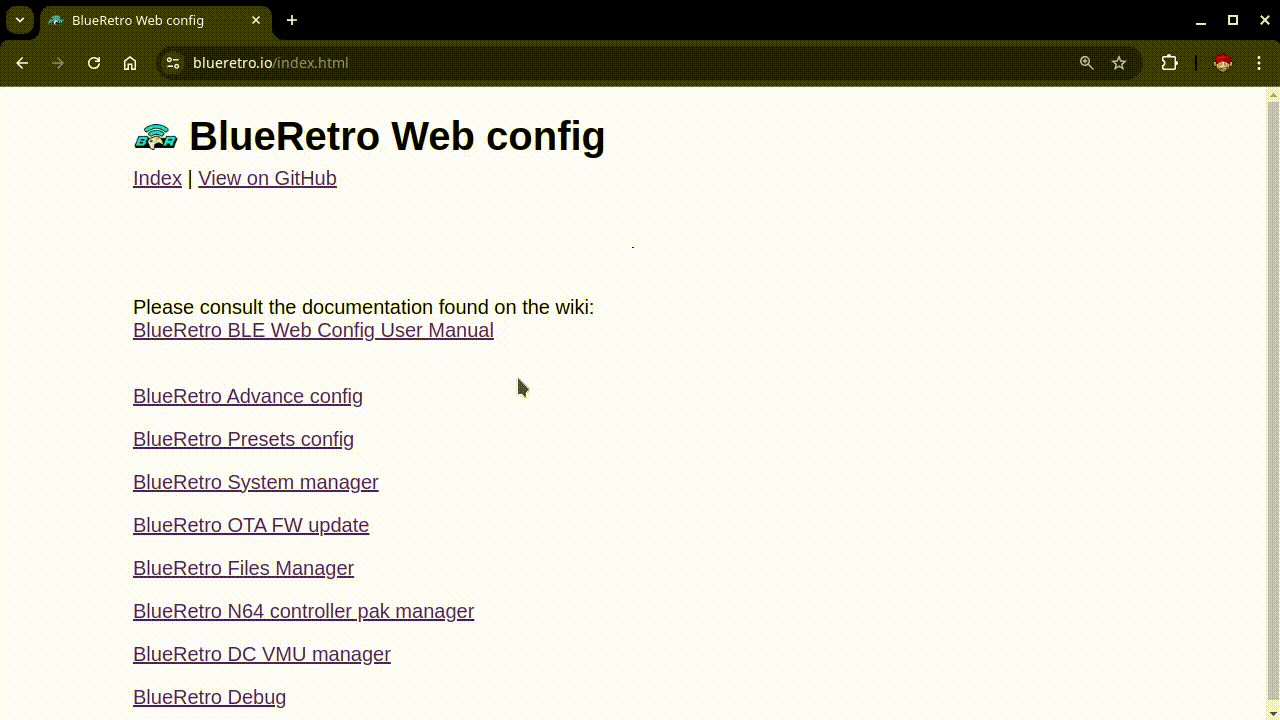1280x720 pixels.
Task: Click the address bar URL field
Action: (600, 63)
